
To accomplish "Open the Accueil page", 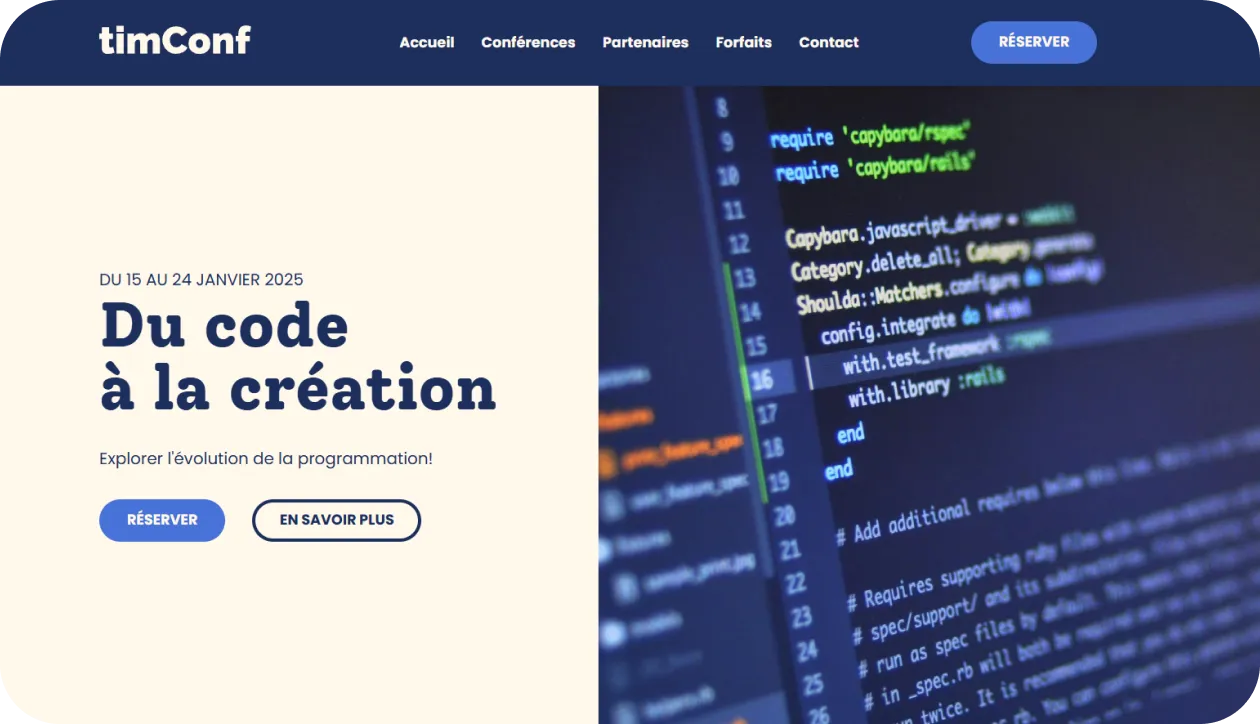I will point(427,42).
